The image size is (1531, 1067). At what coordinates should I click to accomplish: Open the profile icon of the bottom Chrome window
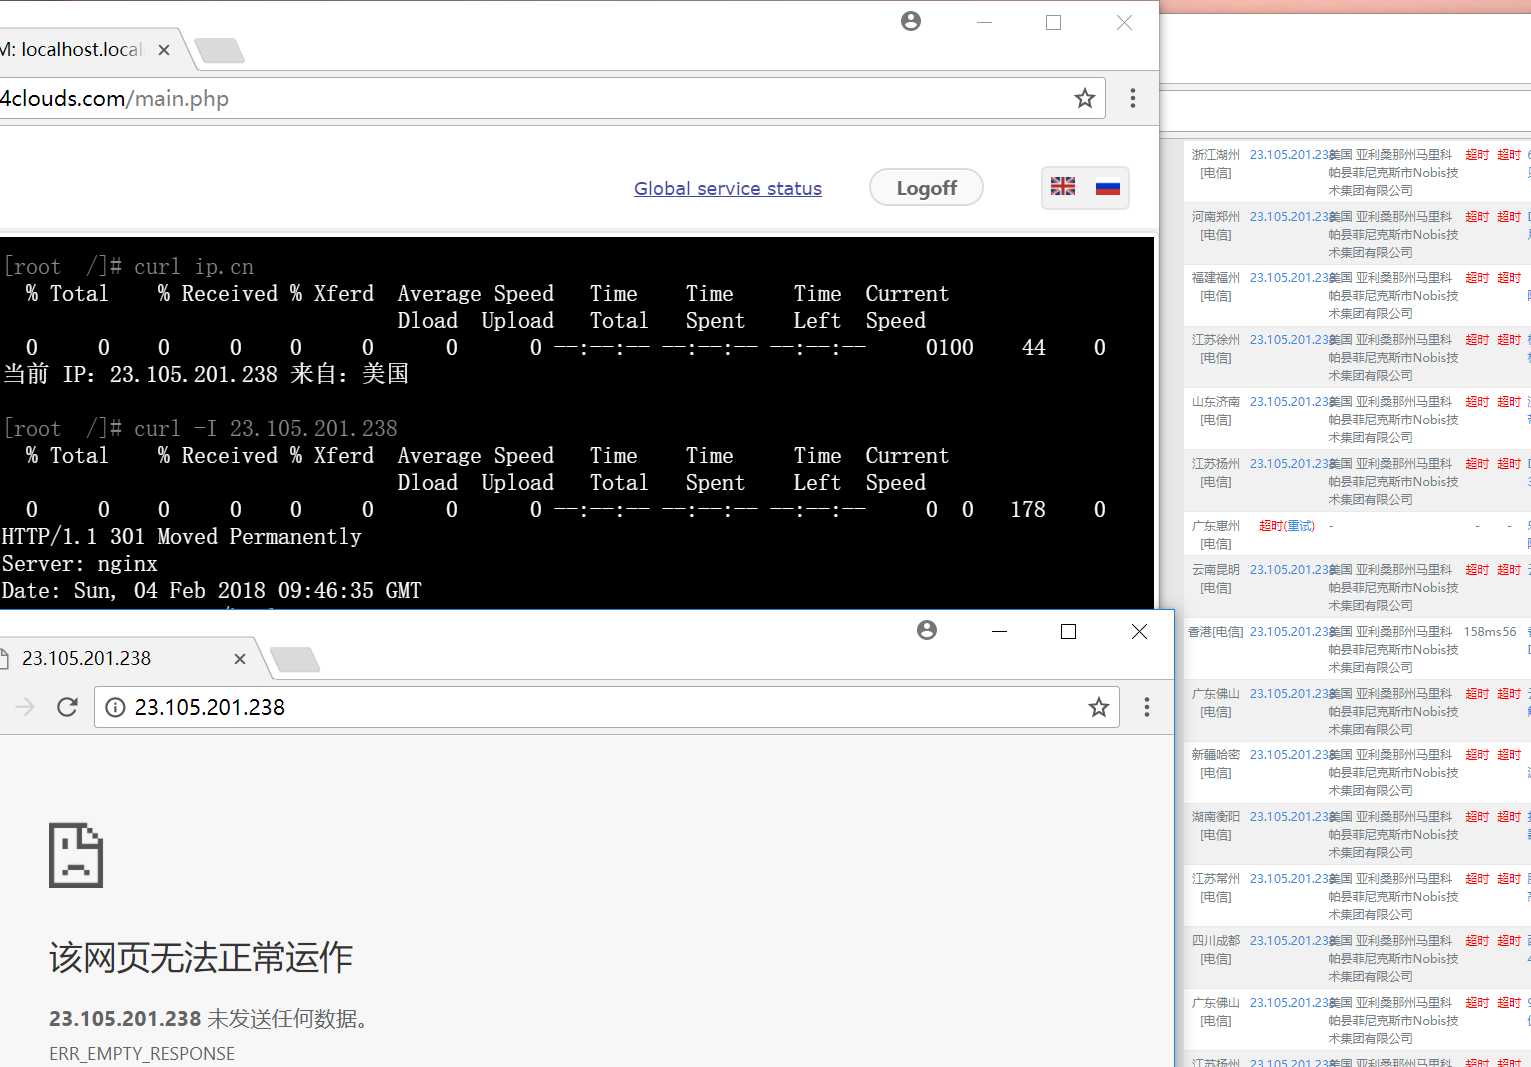pyautogui.click(x=927, y=630)
